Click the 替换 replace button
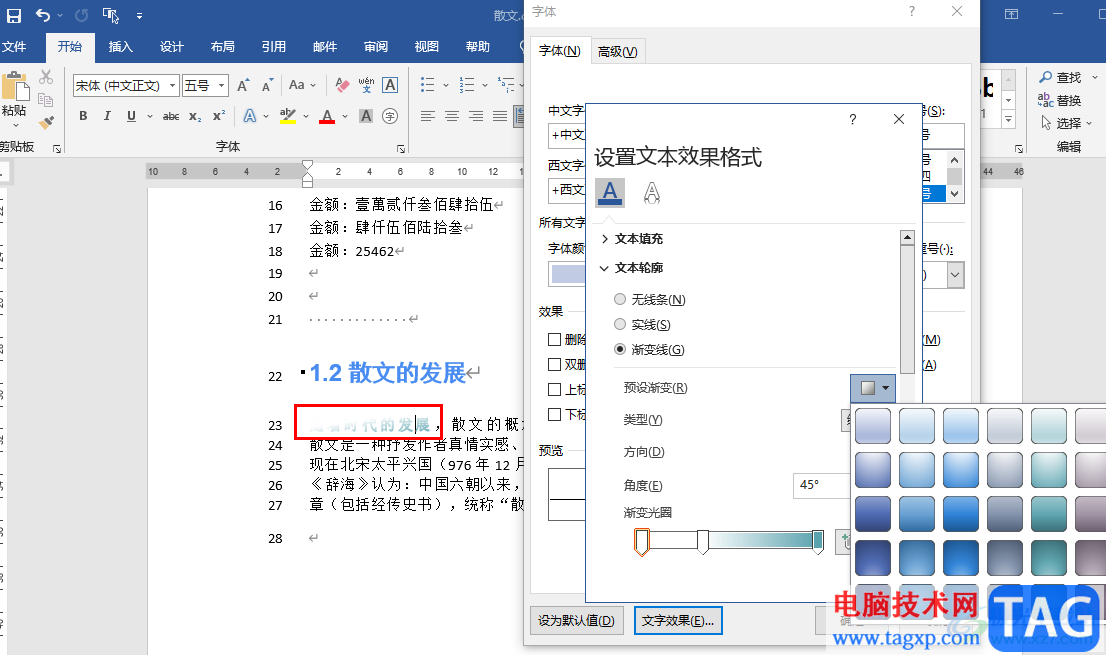The height and width of the screenshot is (655, 1106). tap(1060, 100)
